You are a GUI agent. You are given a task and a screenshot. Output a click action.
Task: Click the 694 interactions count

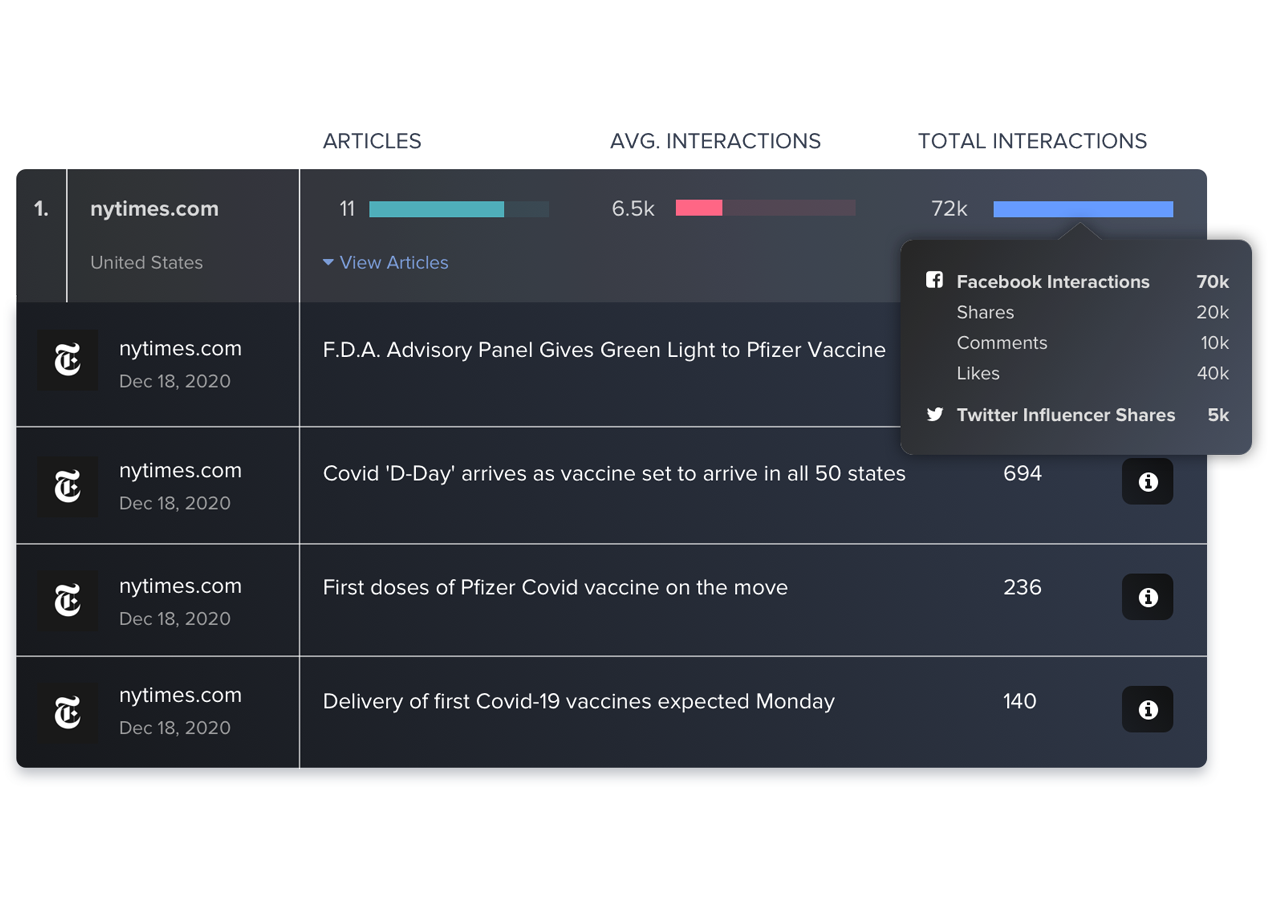click(1022, 474)
